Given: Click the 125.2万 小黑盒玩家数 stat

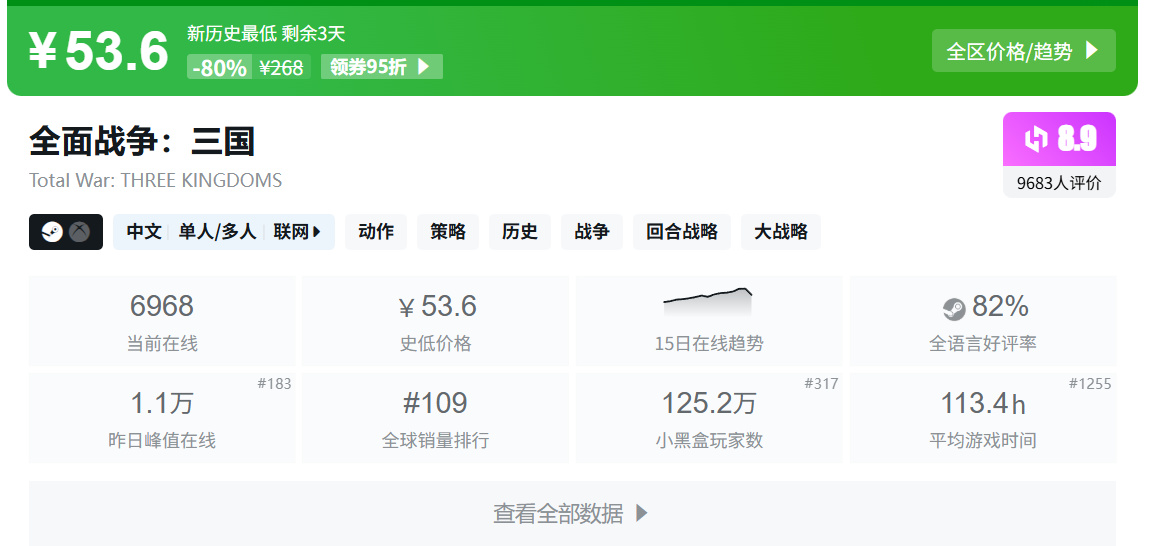Looking at the screenshot, I should coord(709,418).
